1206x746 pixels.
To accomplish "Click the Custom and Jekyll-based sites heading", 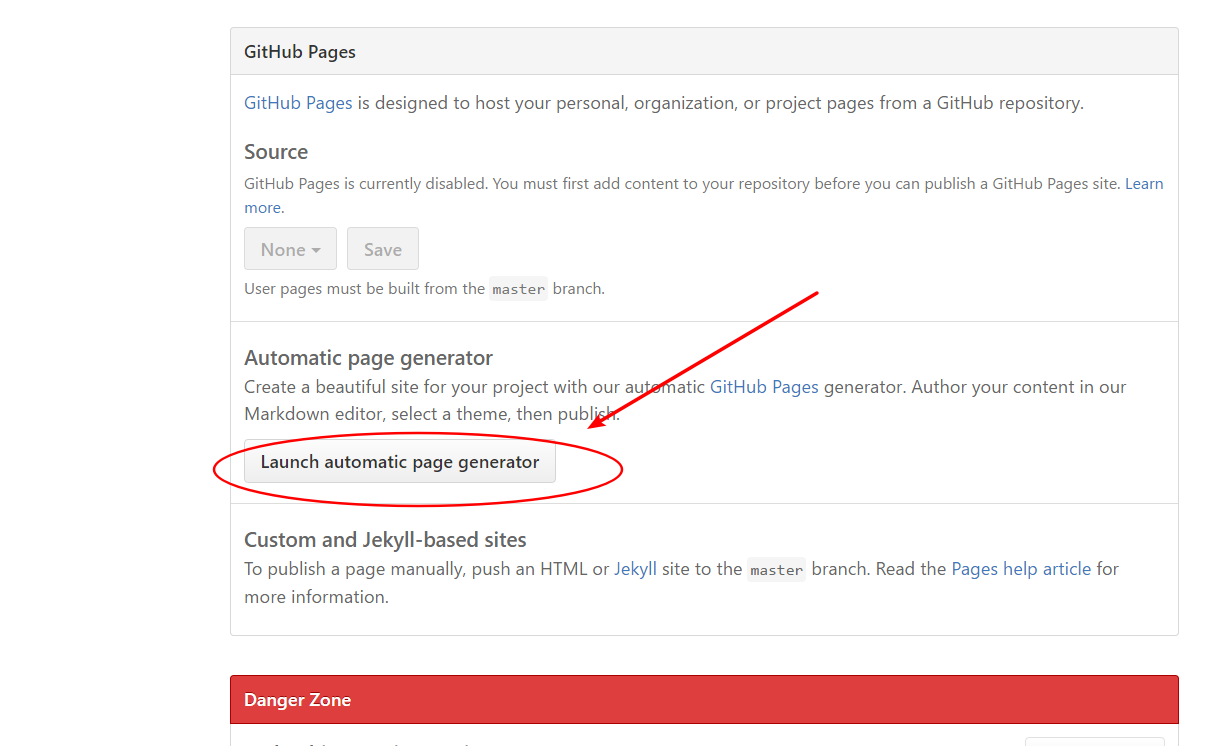I will (x=385, y=540).
